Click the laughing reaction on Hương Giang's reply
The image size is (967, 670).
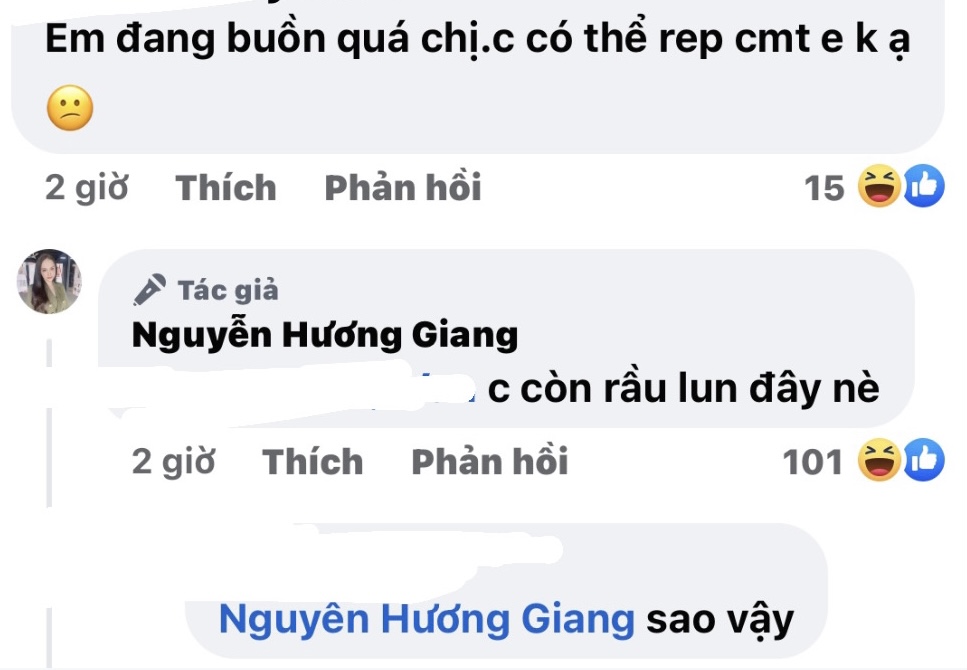tap(880, 460)
